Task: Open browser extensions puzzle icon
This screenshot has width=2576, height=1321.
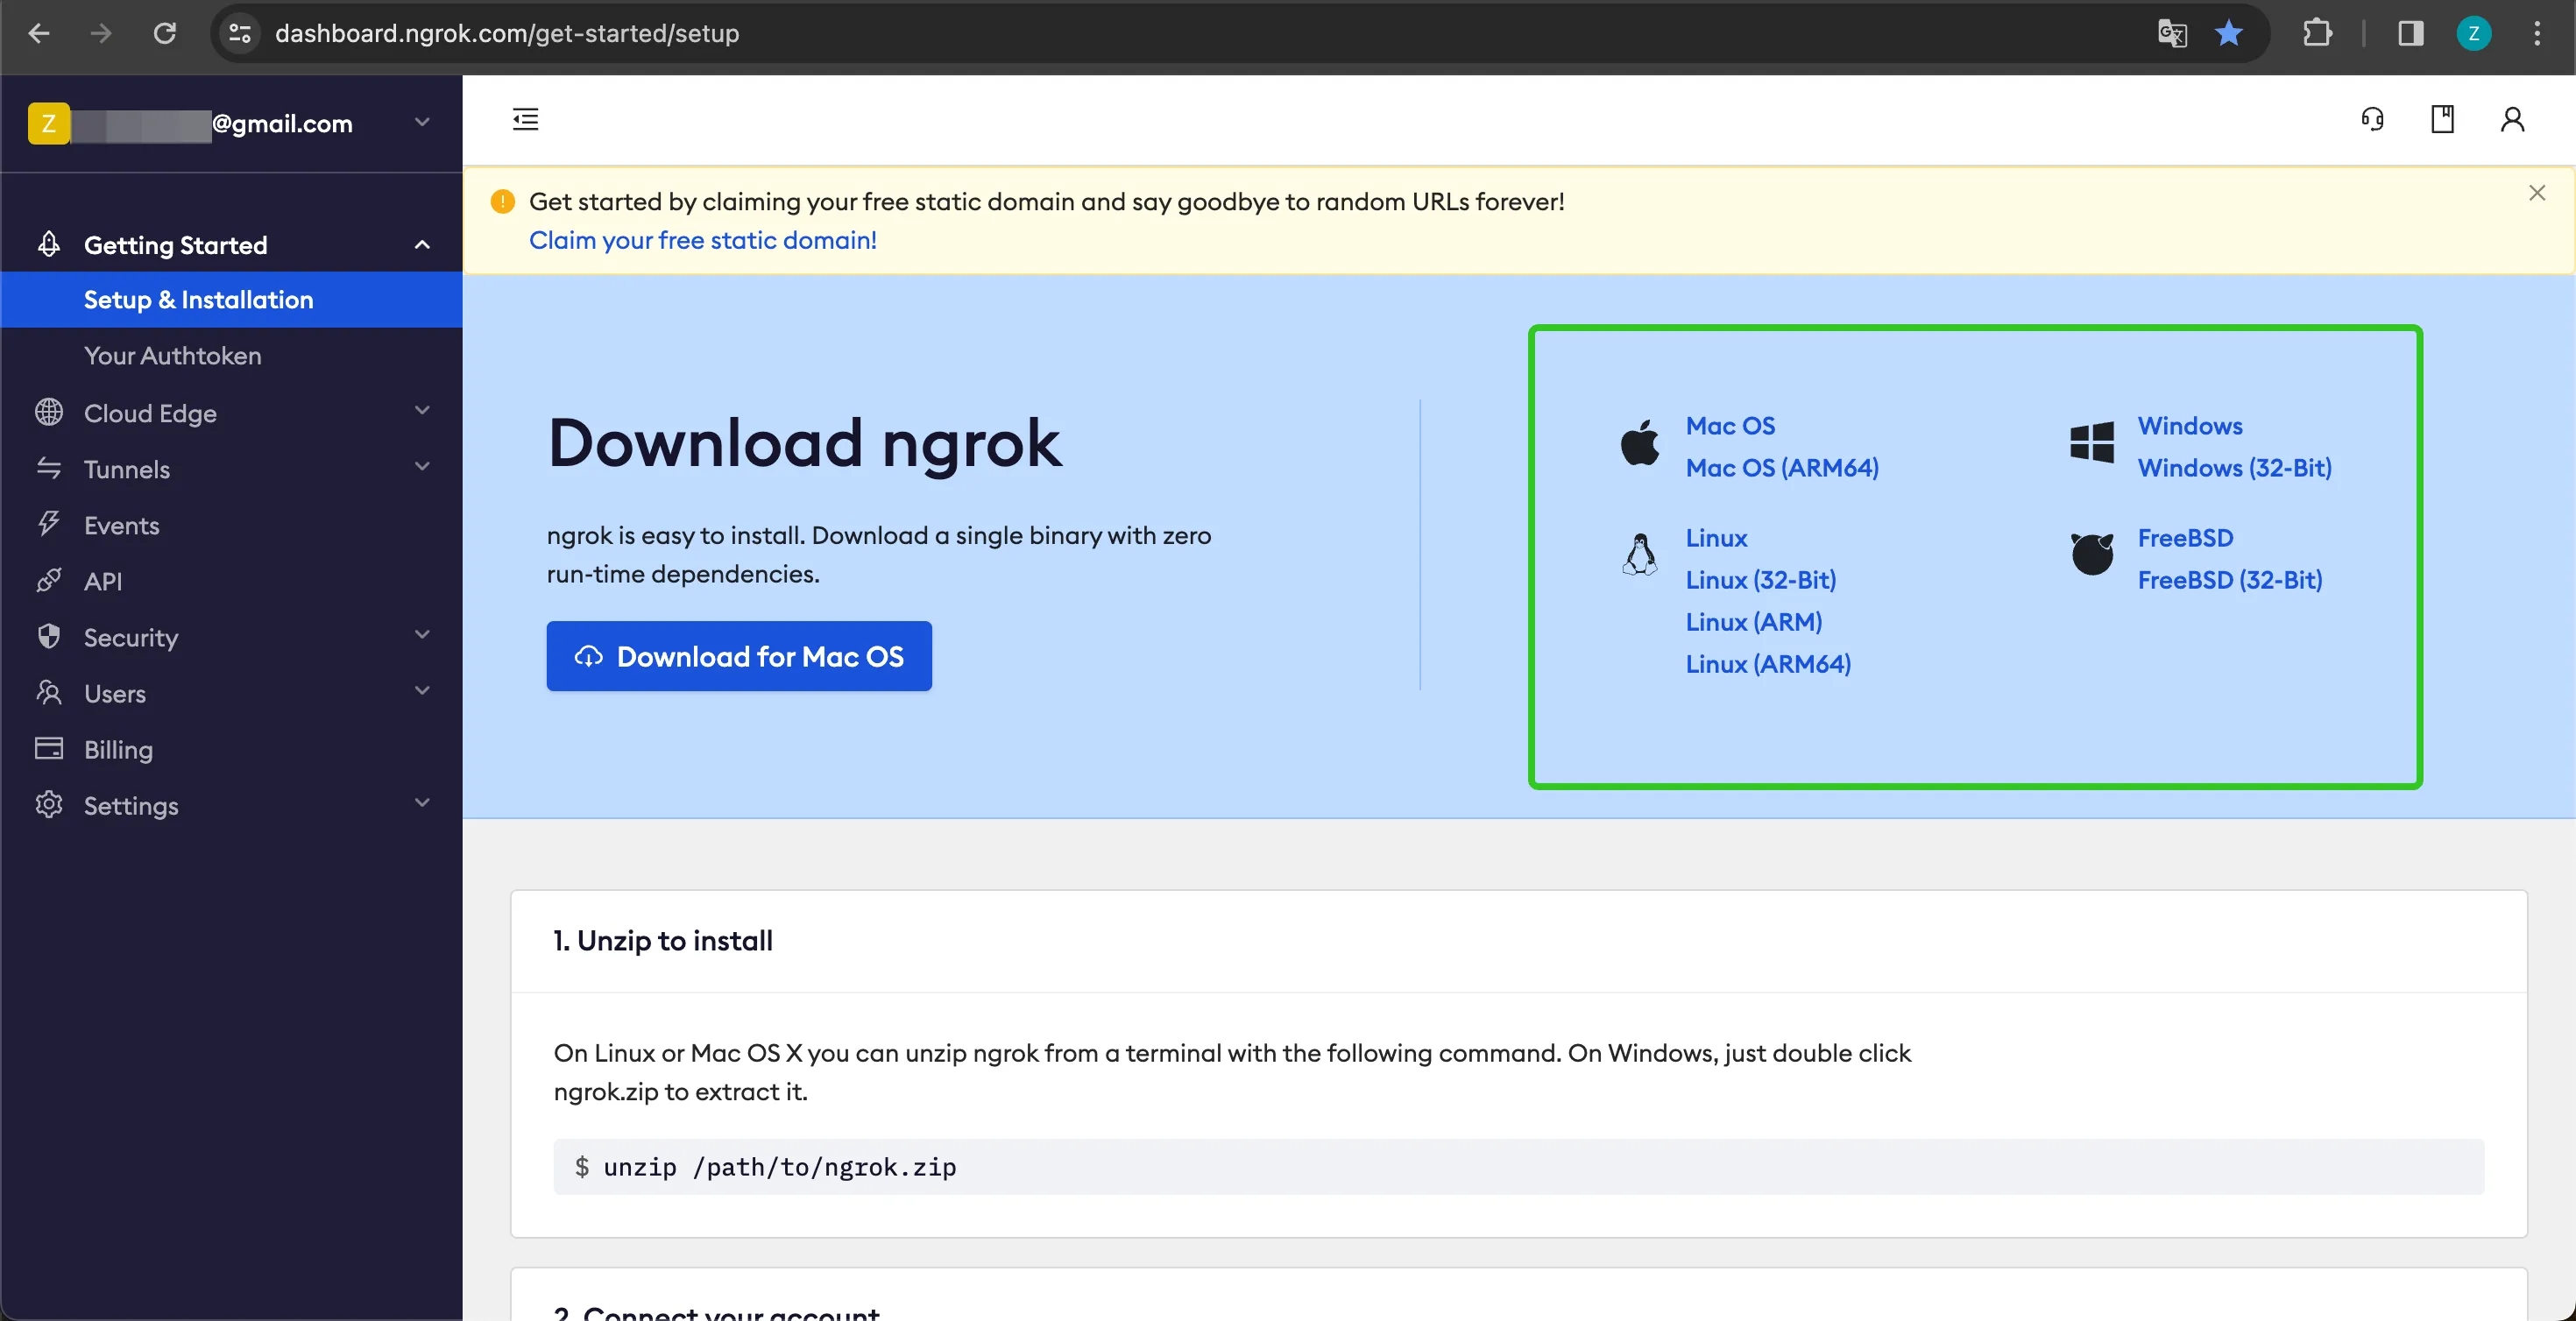Action: click(2316, 33)
